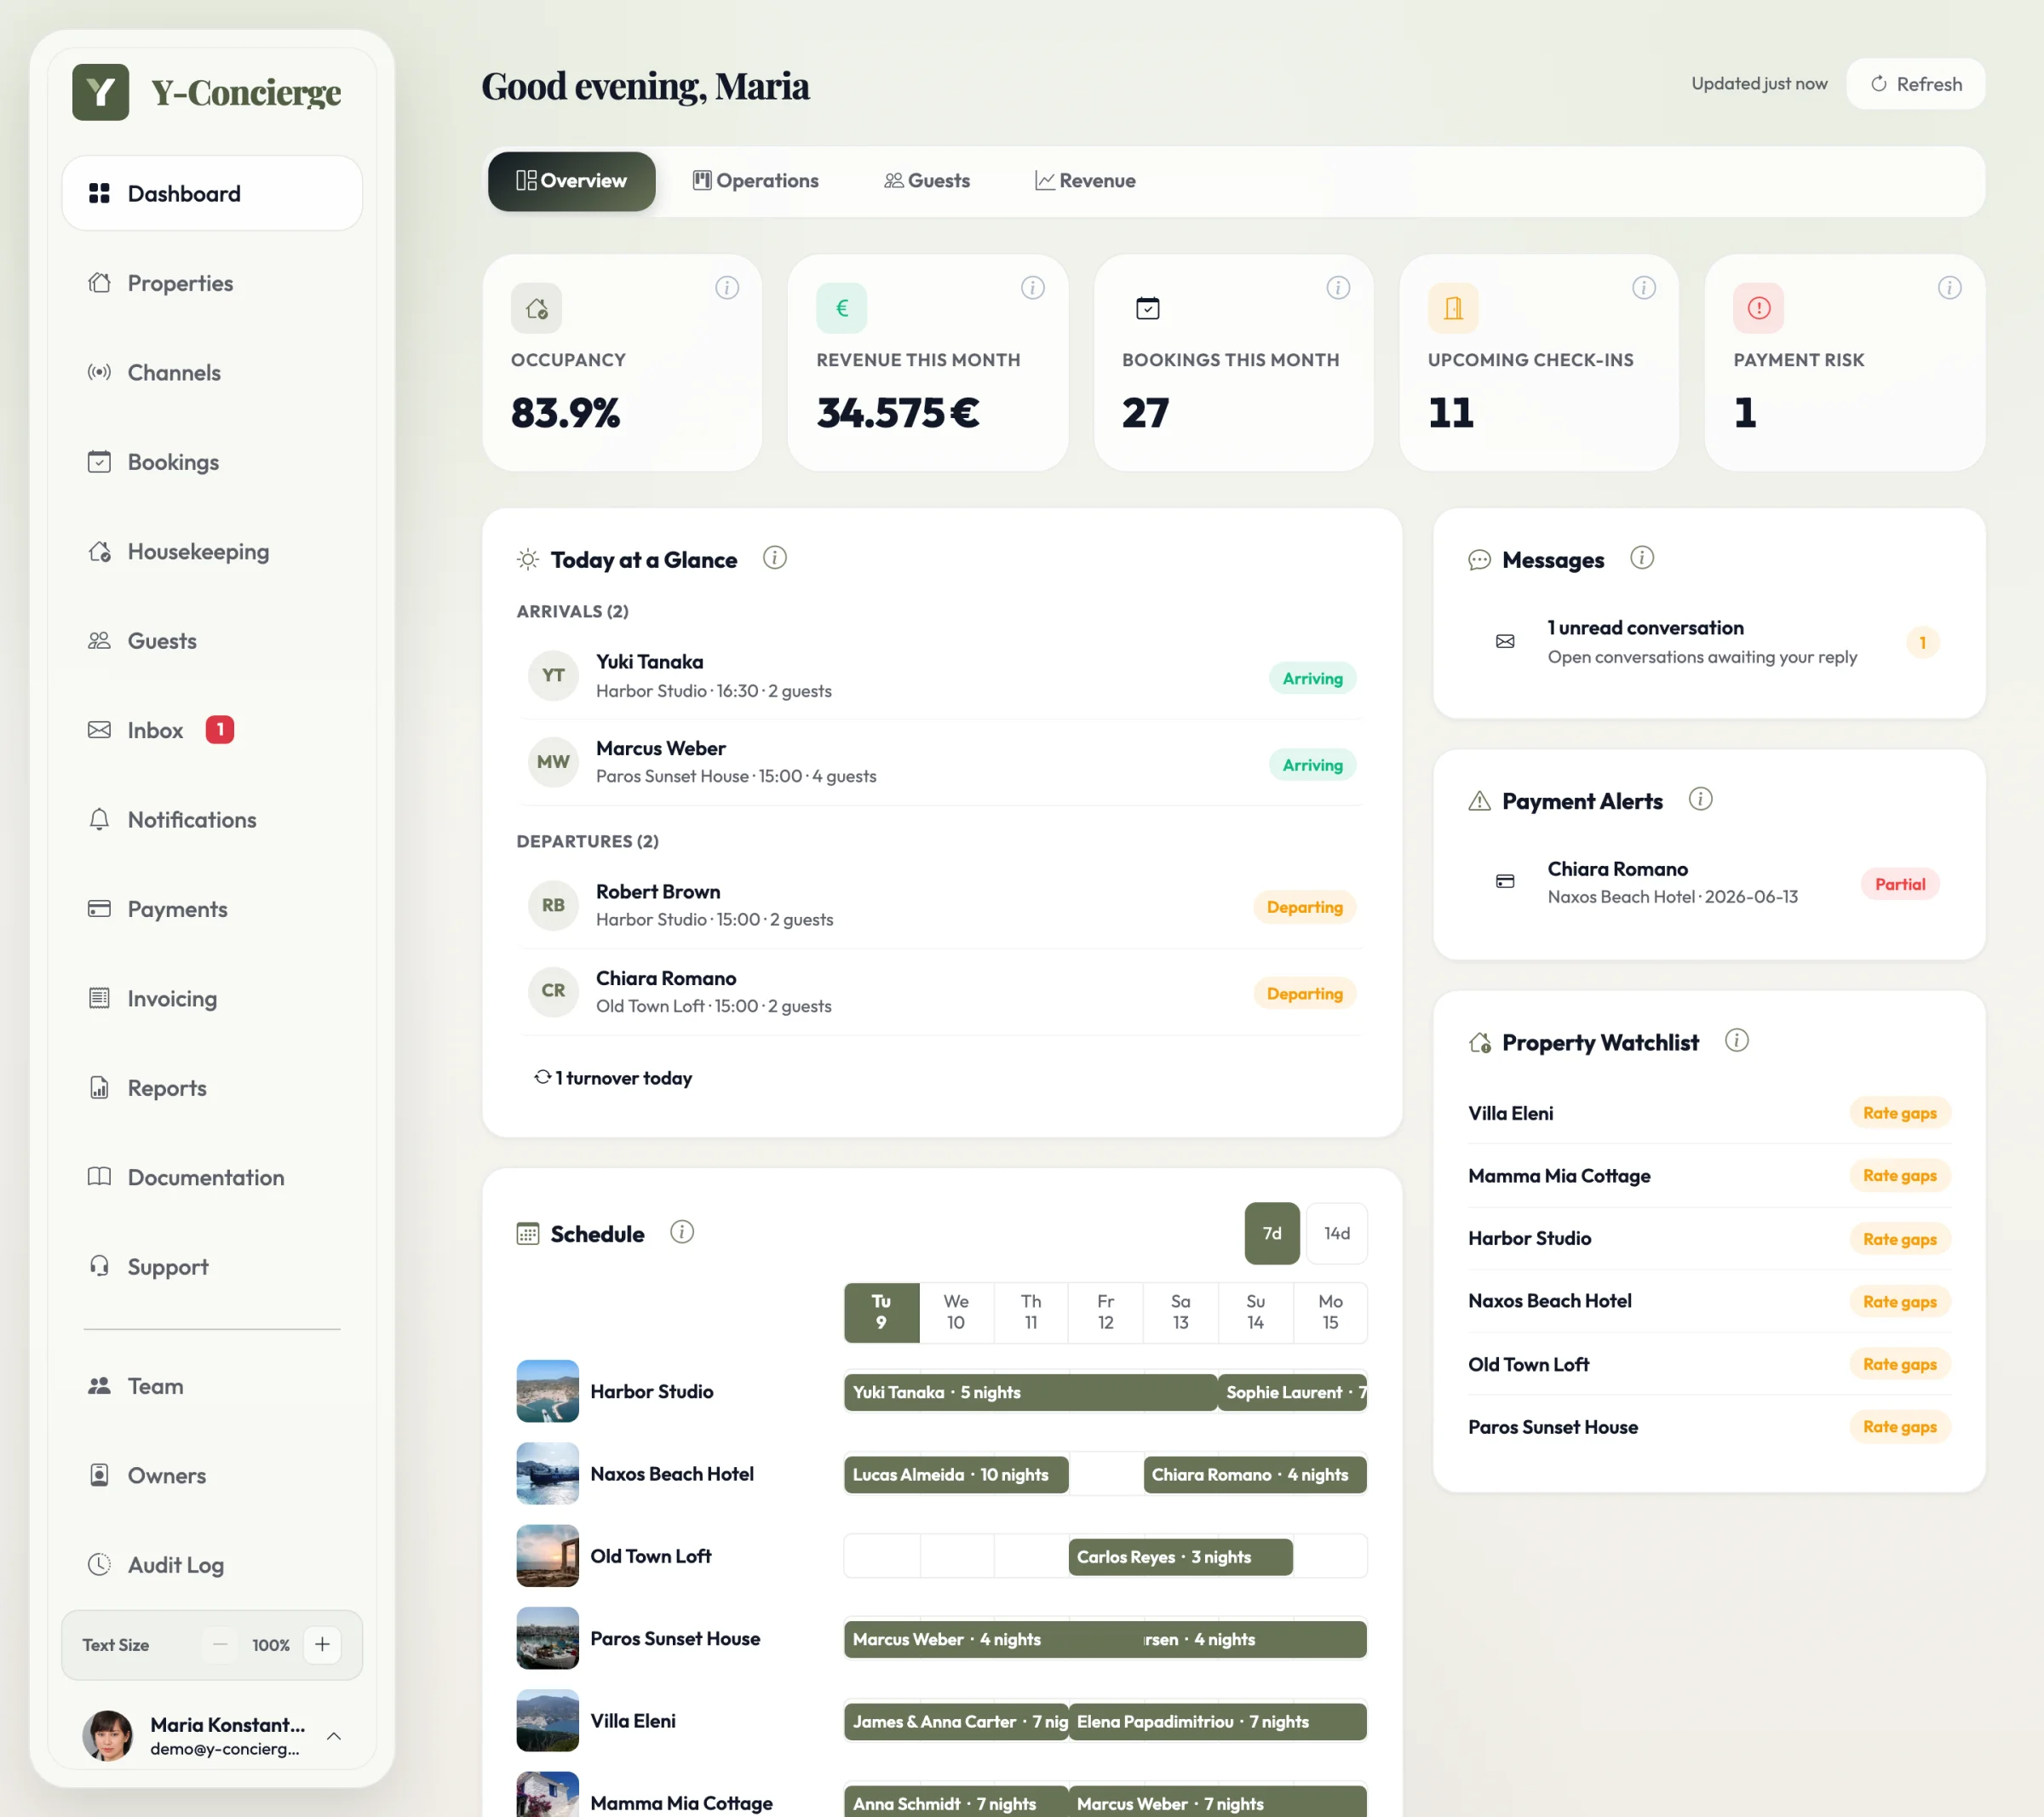
Task: Open info next to Schedule heading
Action: click(682, 1232)
